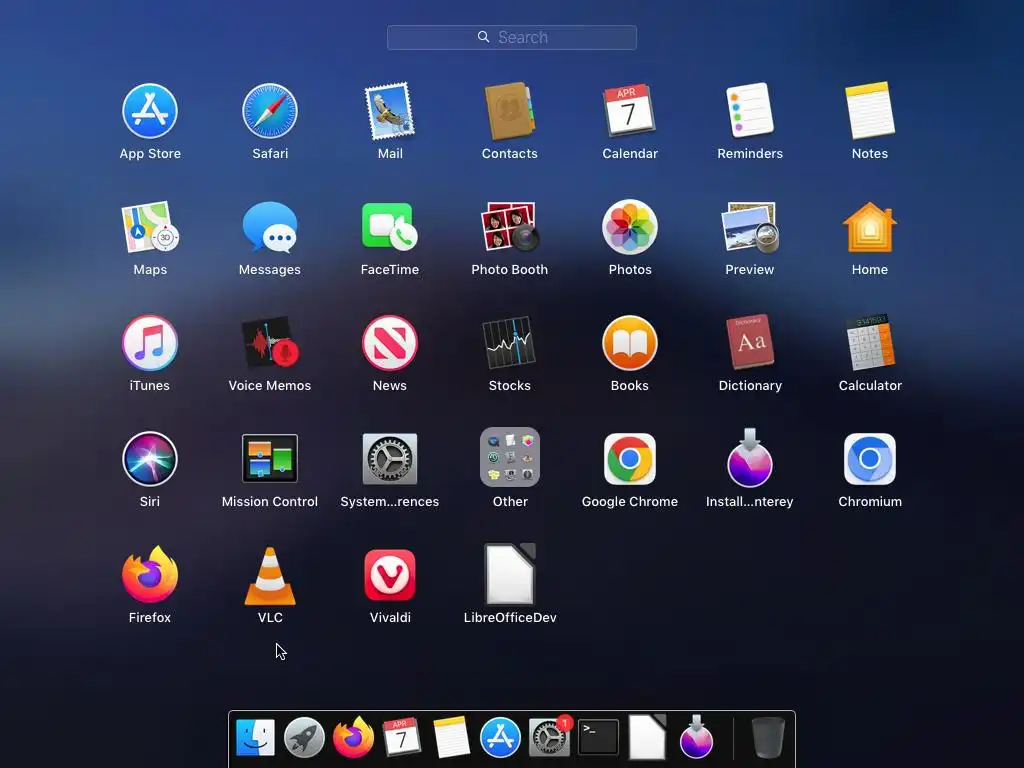Open Notes from the Launchpad grid

point(870,110)
